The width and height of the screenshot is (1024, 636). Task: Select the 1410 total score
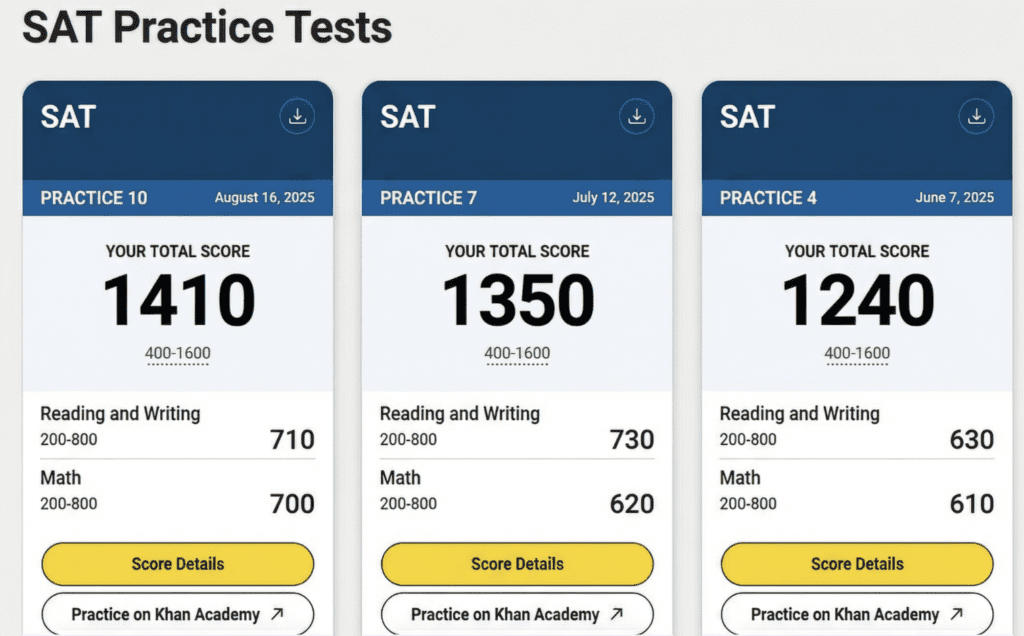[x=178, y=299]
